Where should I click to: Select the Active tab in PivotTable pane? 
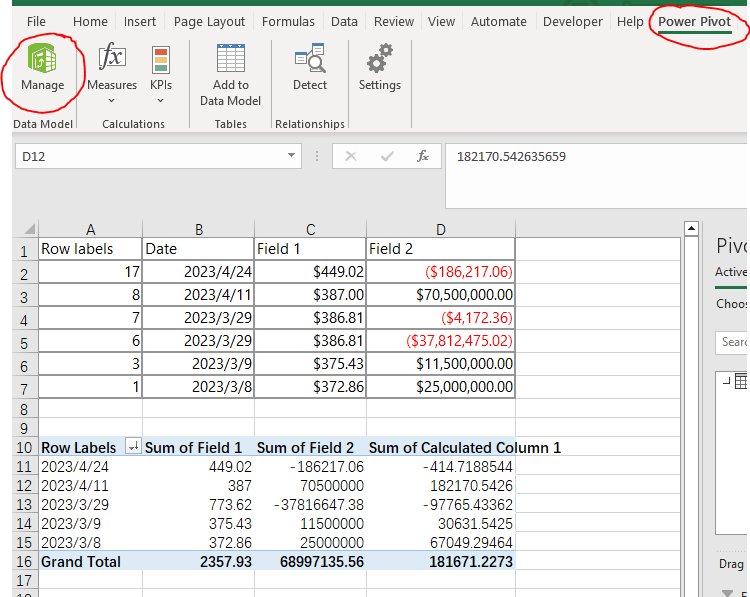coord(731,272)
